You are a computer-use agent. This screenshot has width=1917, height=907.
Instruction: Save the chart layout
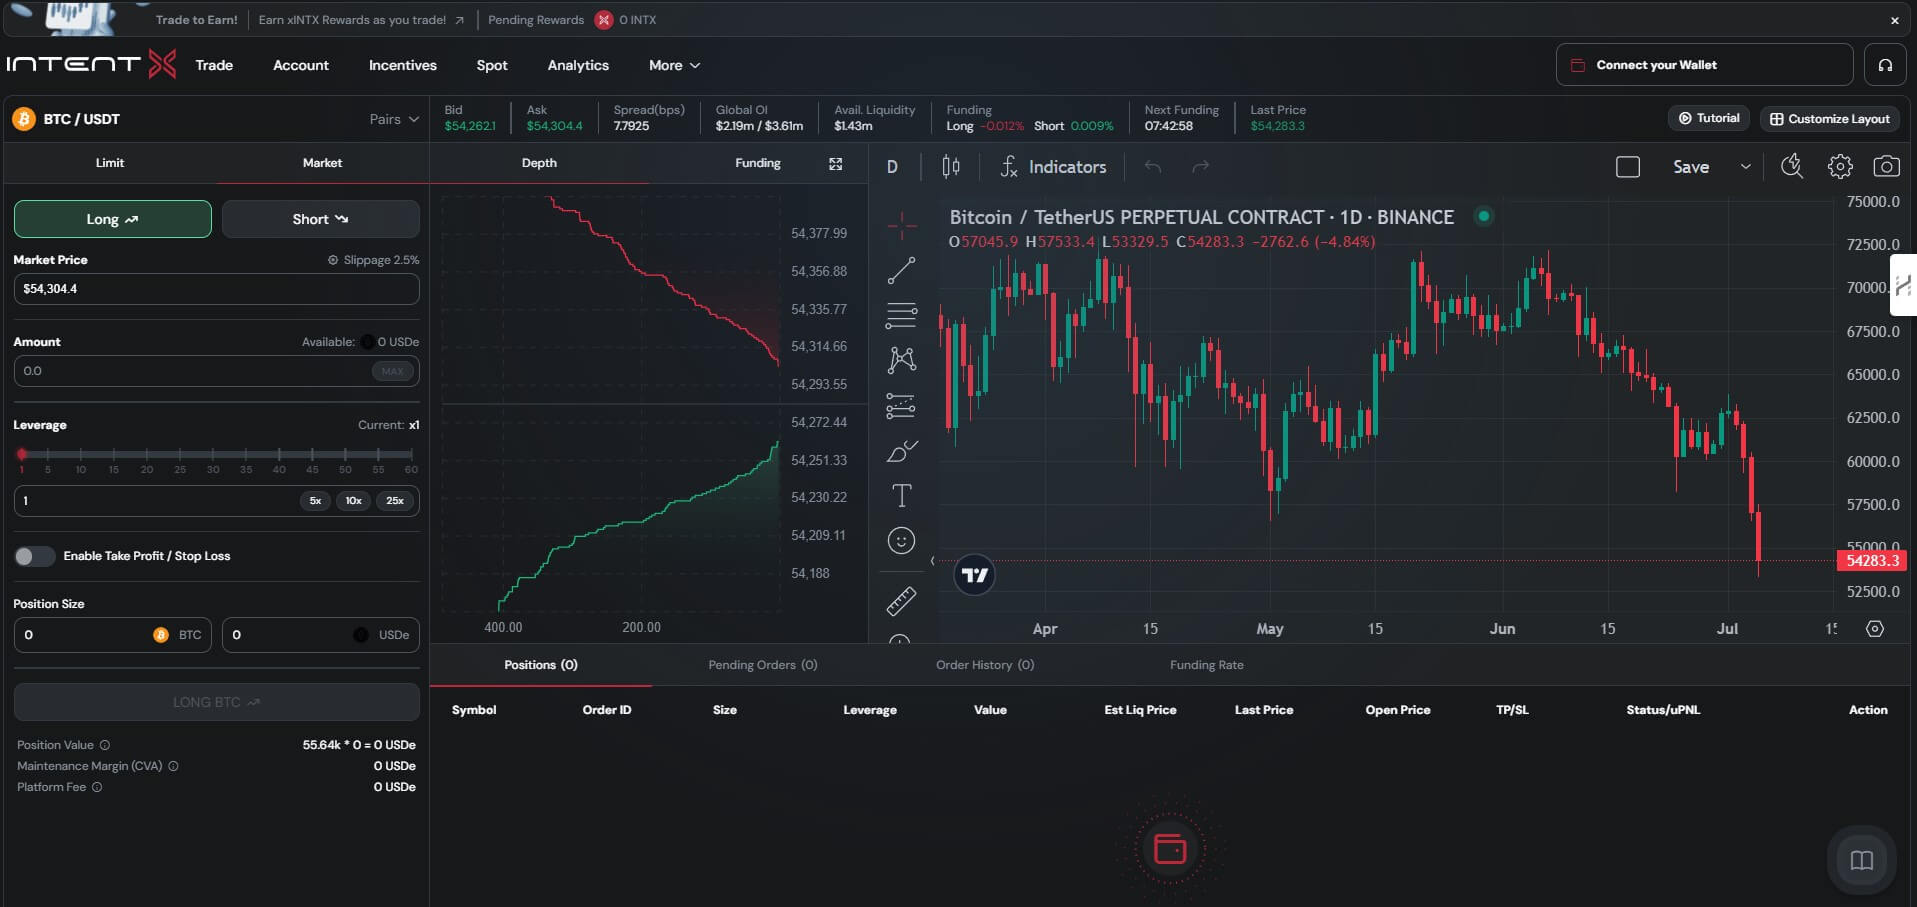pos(1691,167)
